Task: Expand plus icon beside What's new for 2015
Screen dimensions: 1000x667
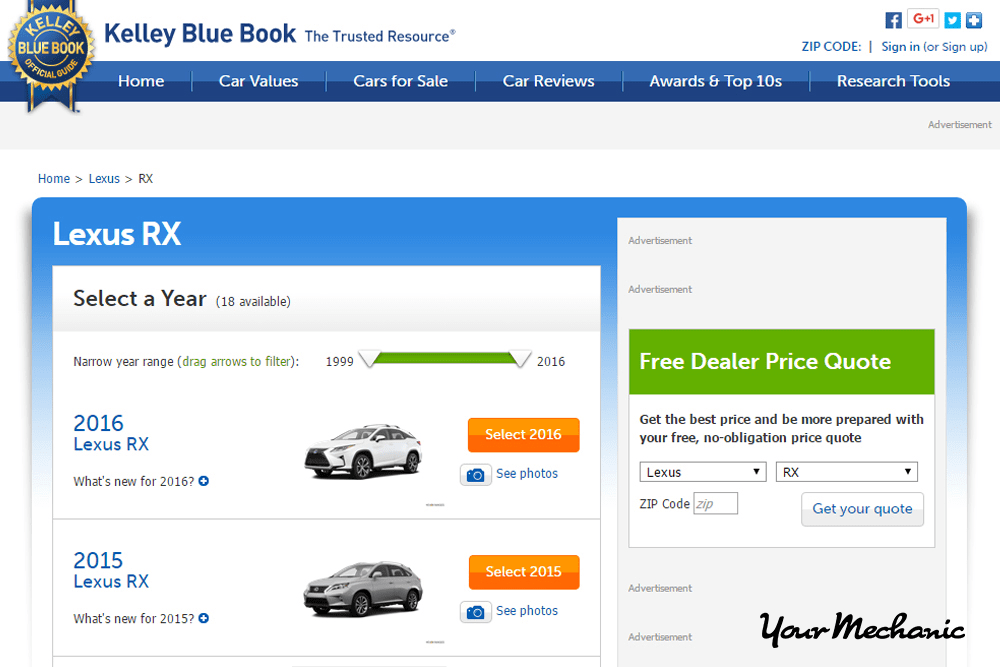Action: tap(203, 618)
